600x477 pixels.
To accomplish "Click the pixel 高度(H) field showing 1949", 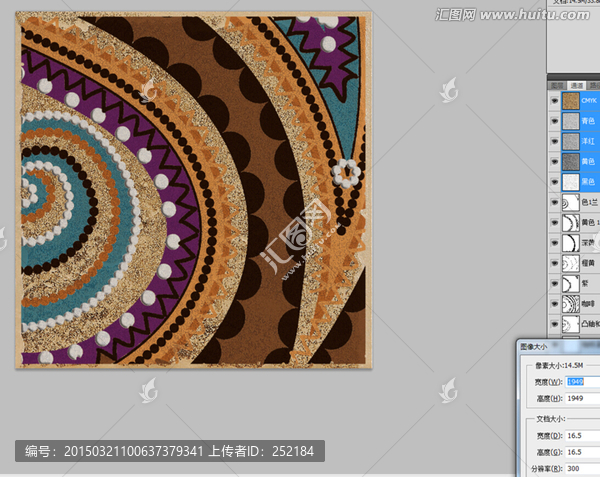I will click(583, 398).
